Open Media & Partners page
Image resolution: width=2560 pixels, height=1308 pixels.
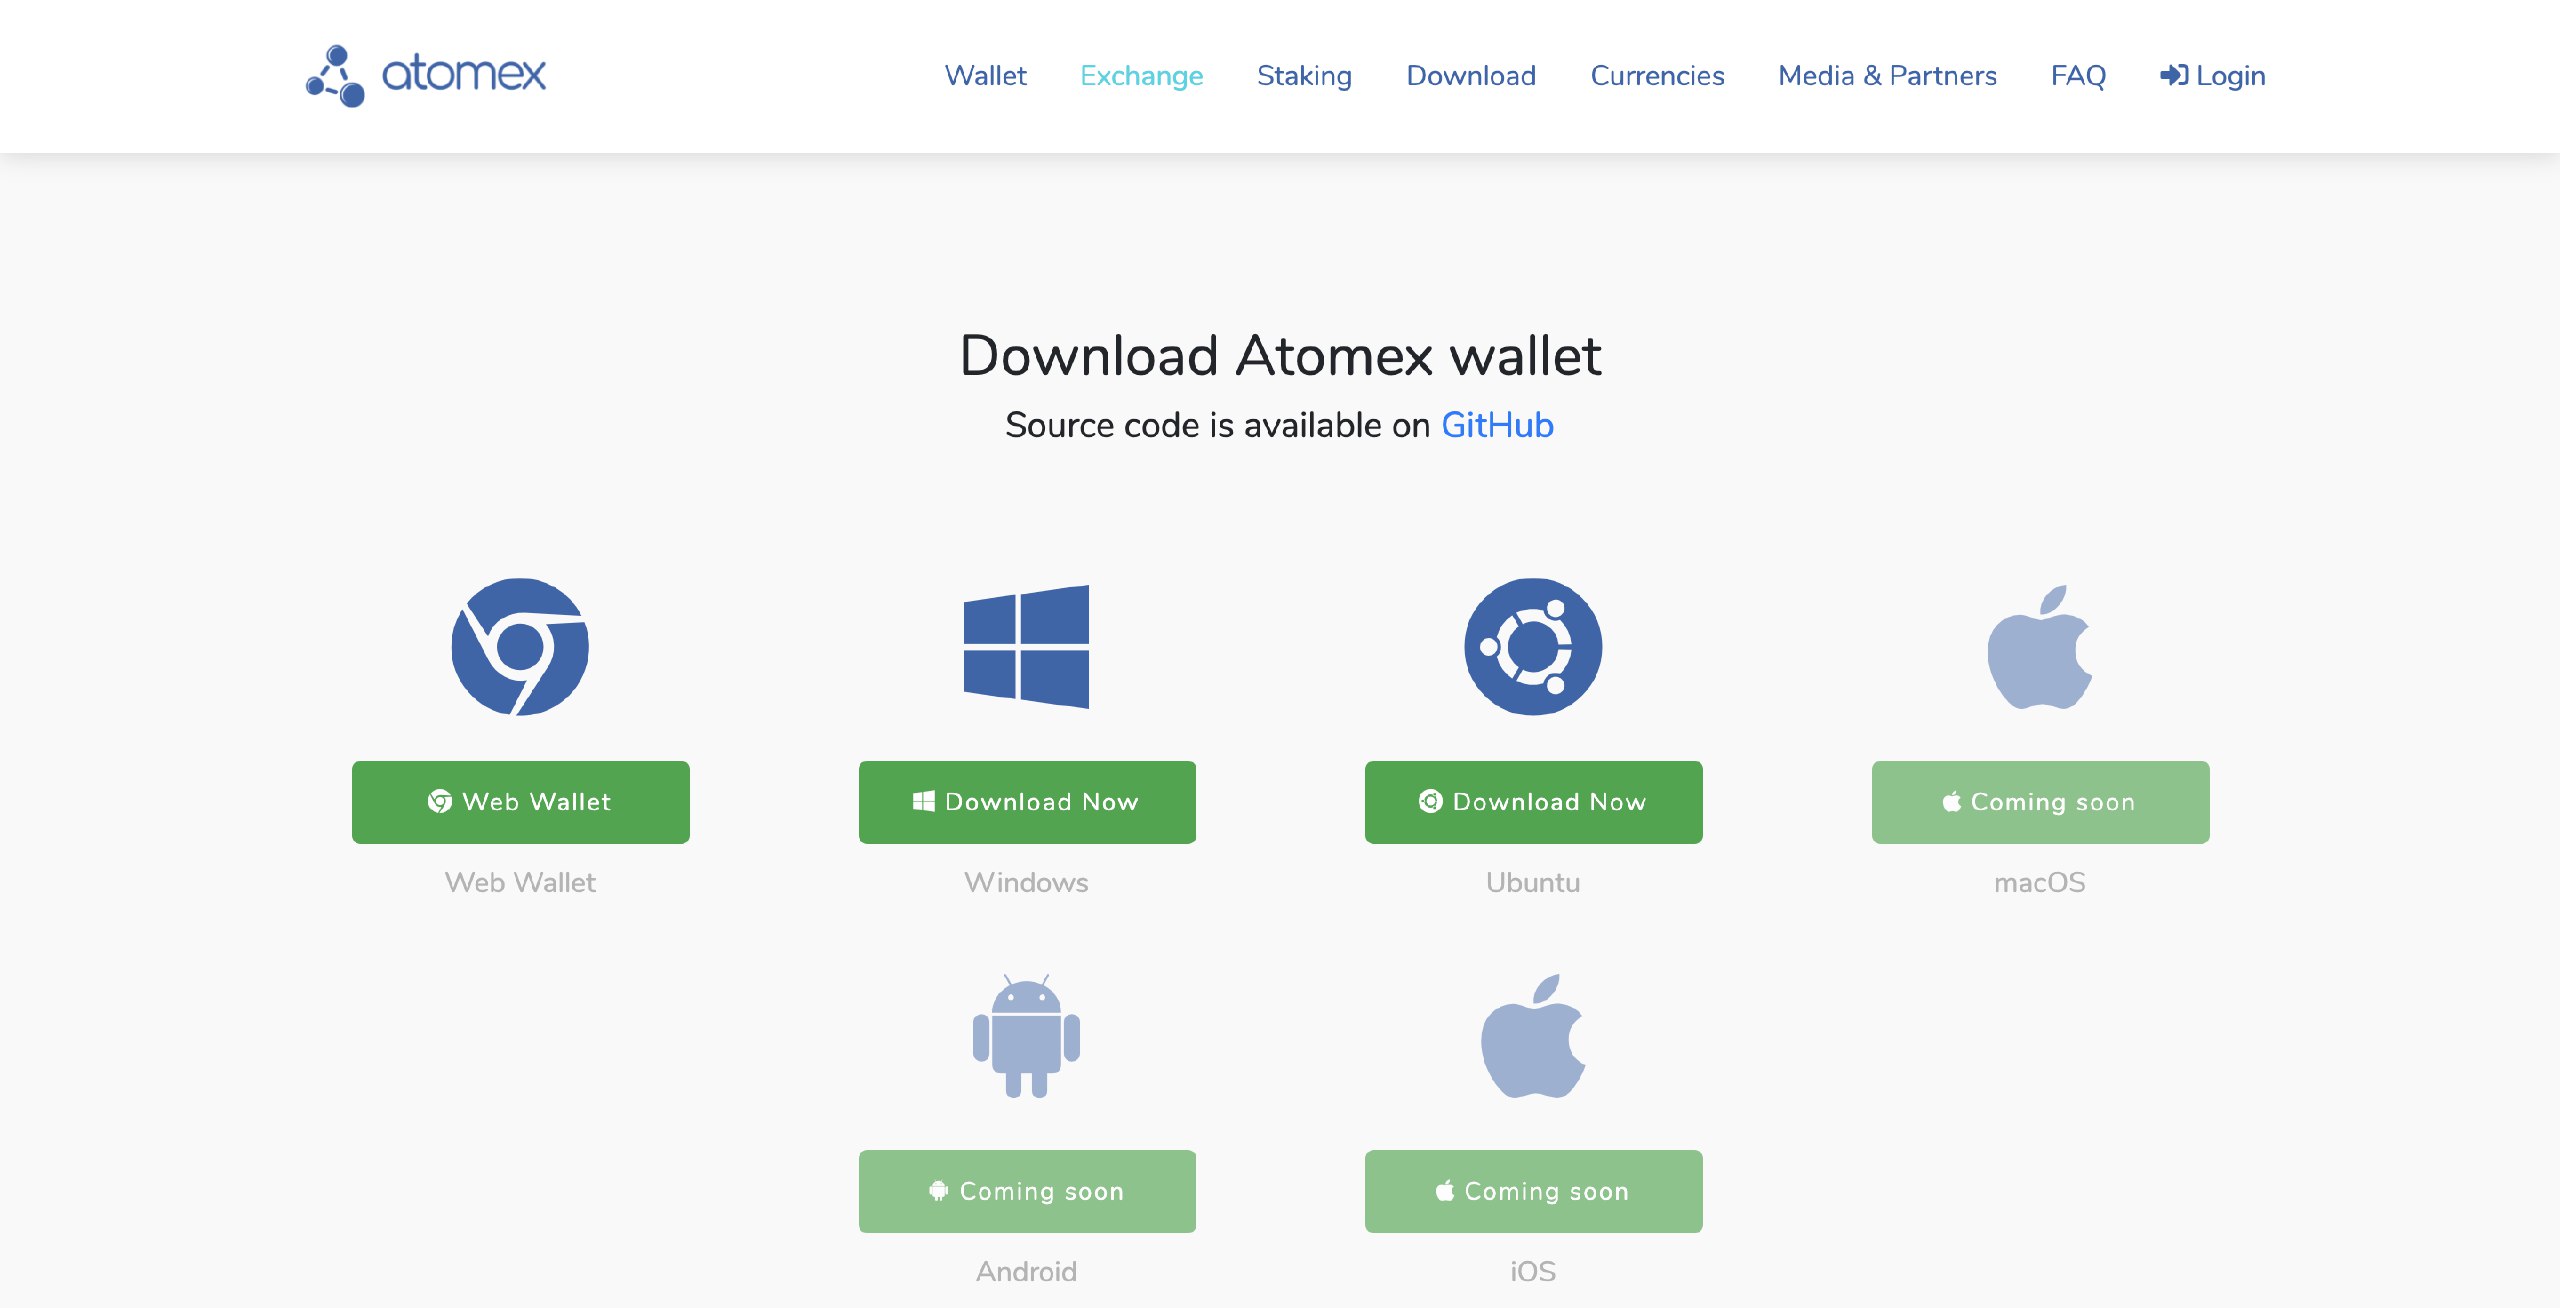(1887, 75)
